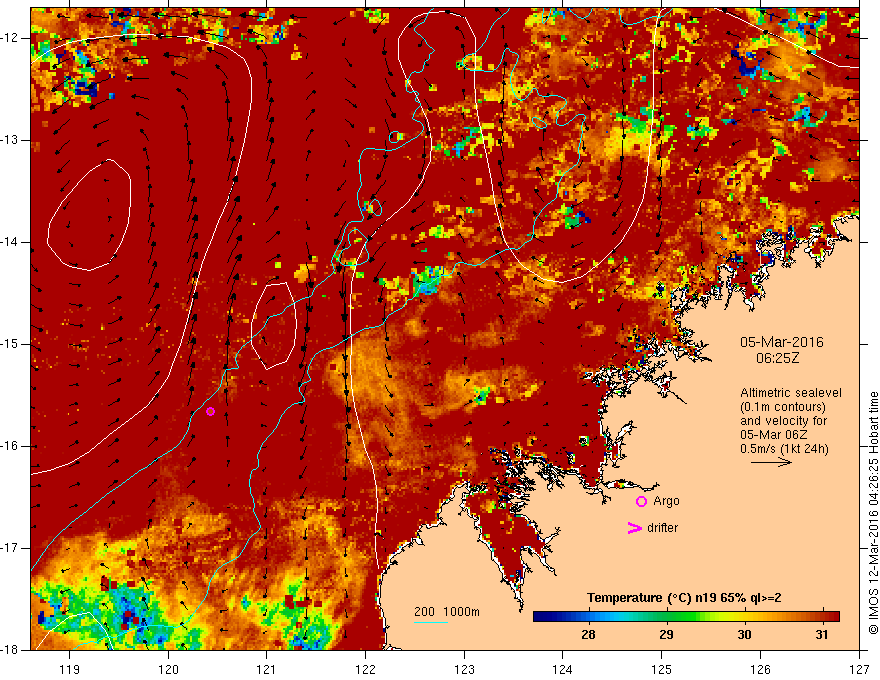Click the latitude label -12
Image resolution: width=880 pixels, height=680 pixels.
pos(10,38)
